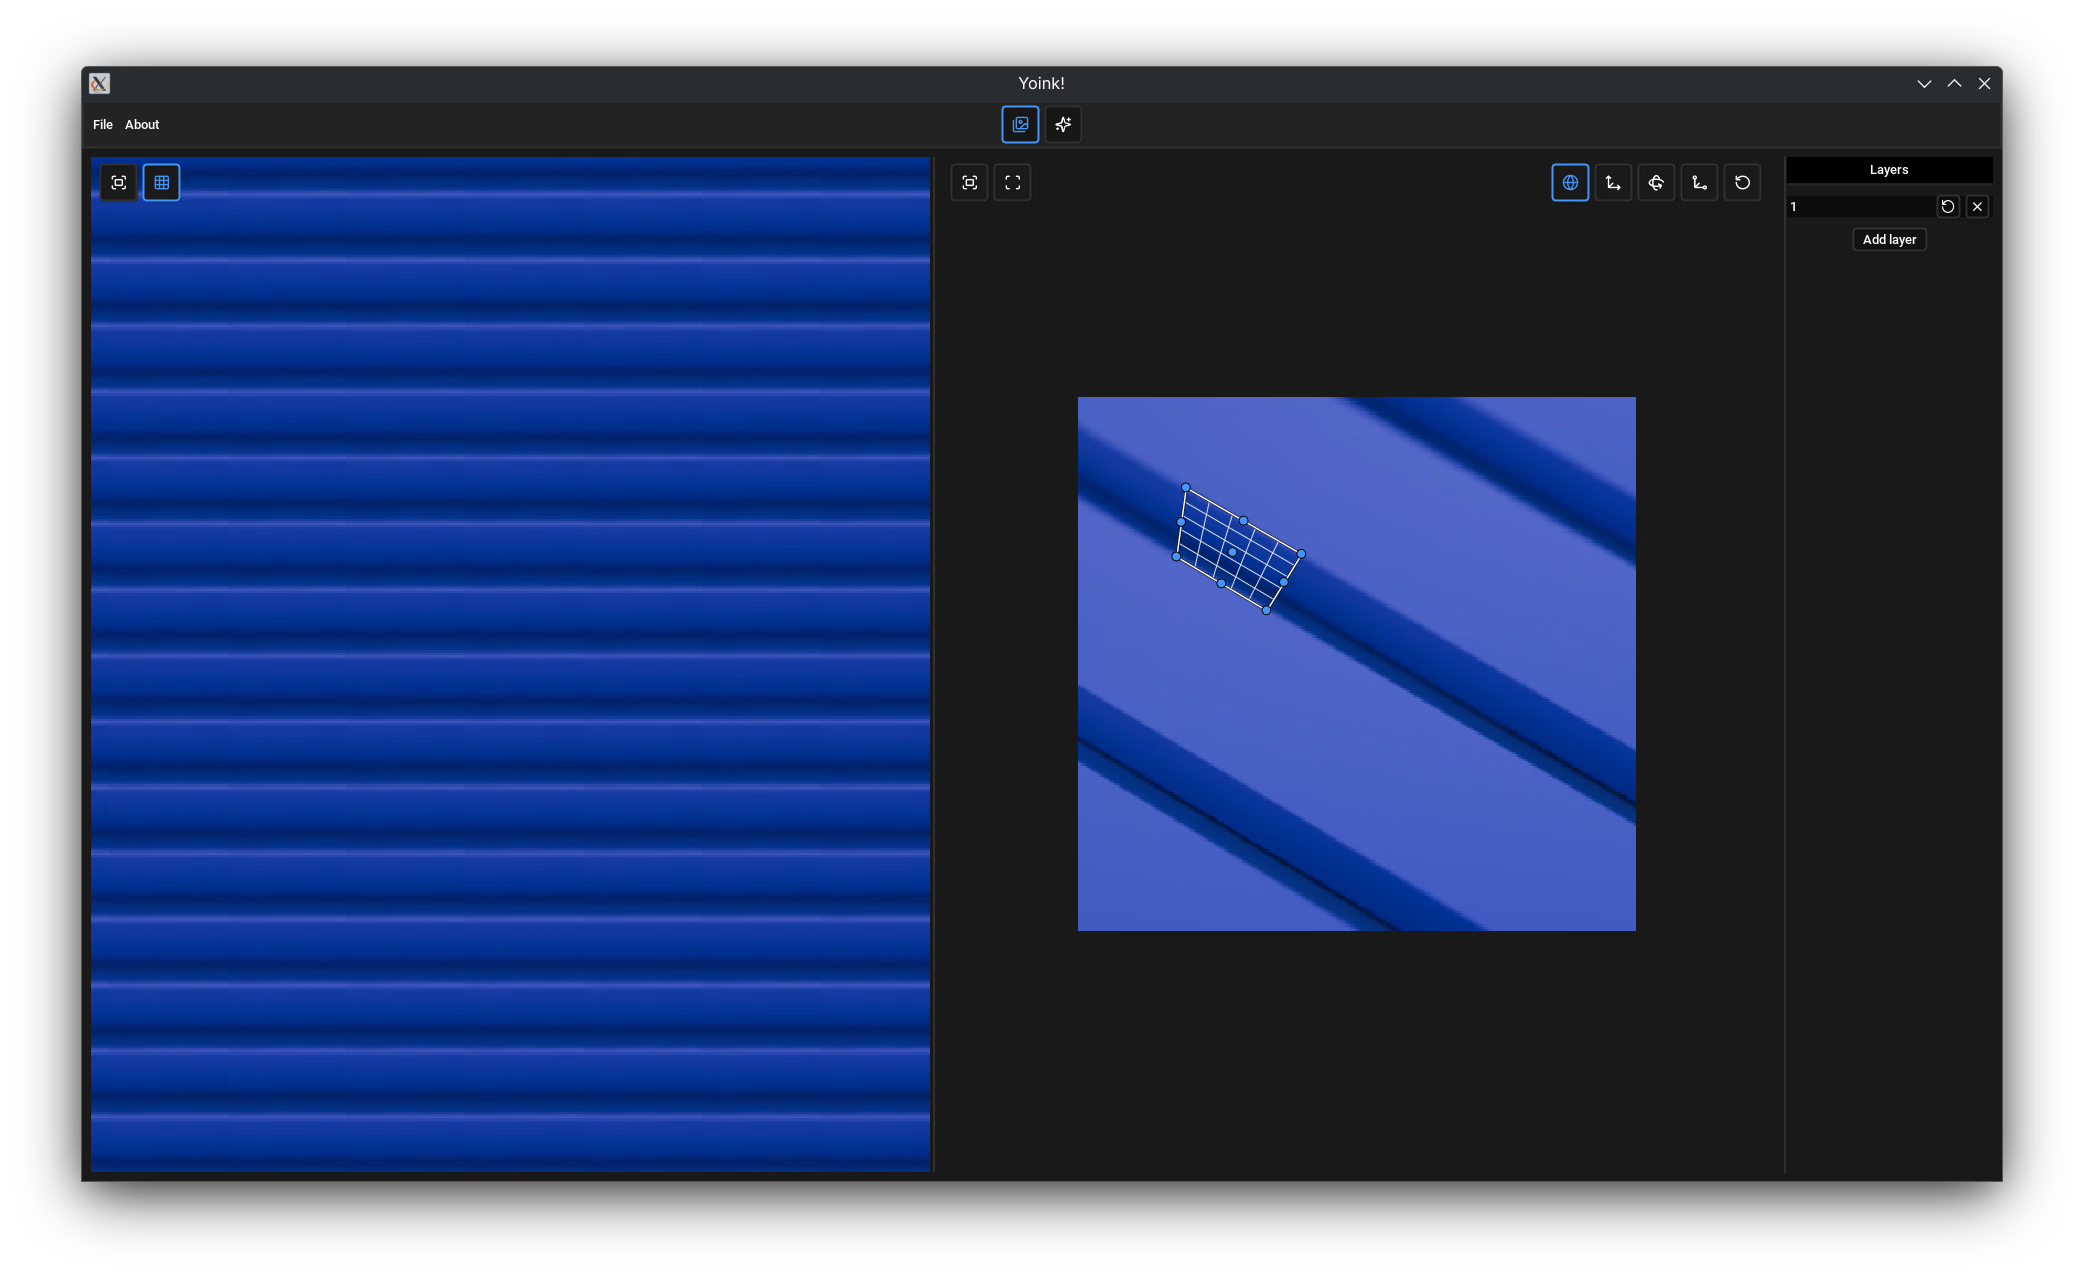The height and width of the screenshot is (1278, 2084).
Task: Select the scale axes tool icon
Action: coord(1699,182)
